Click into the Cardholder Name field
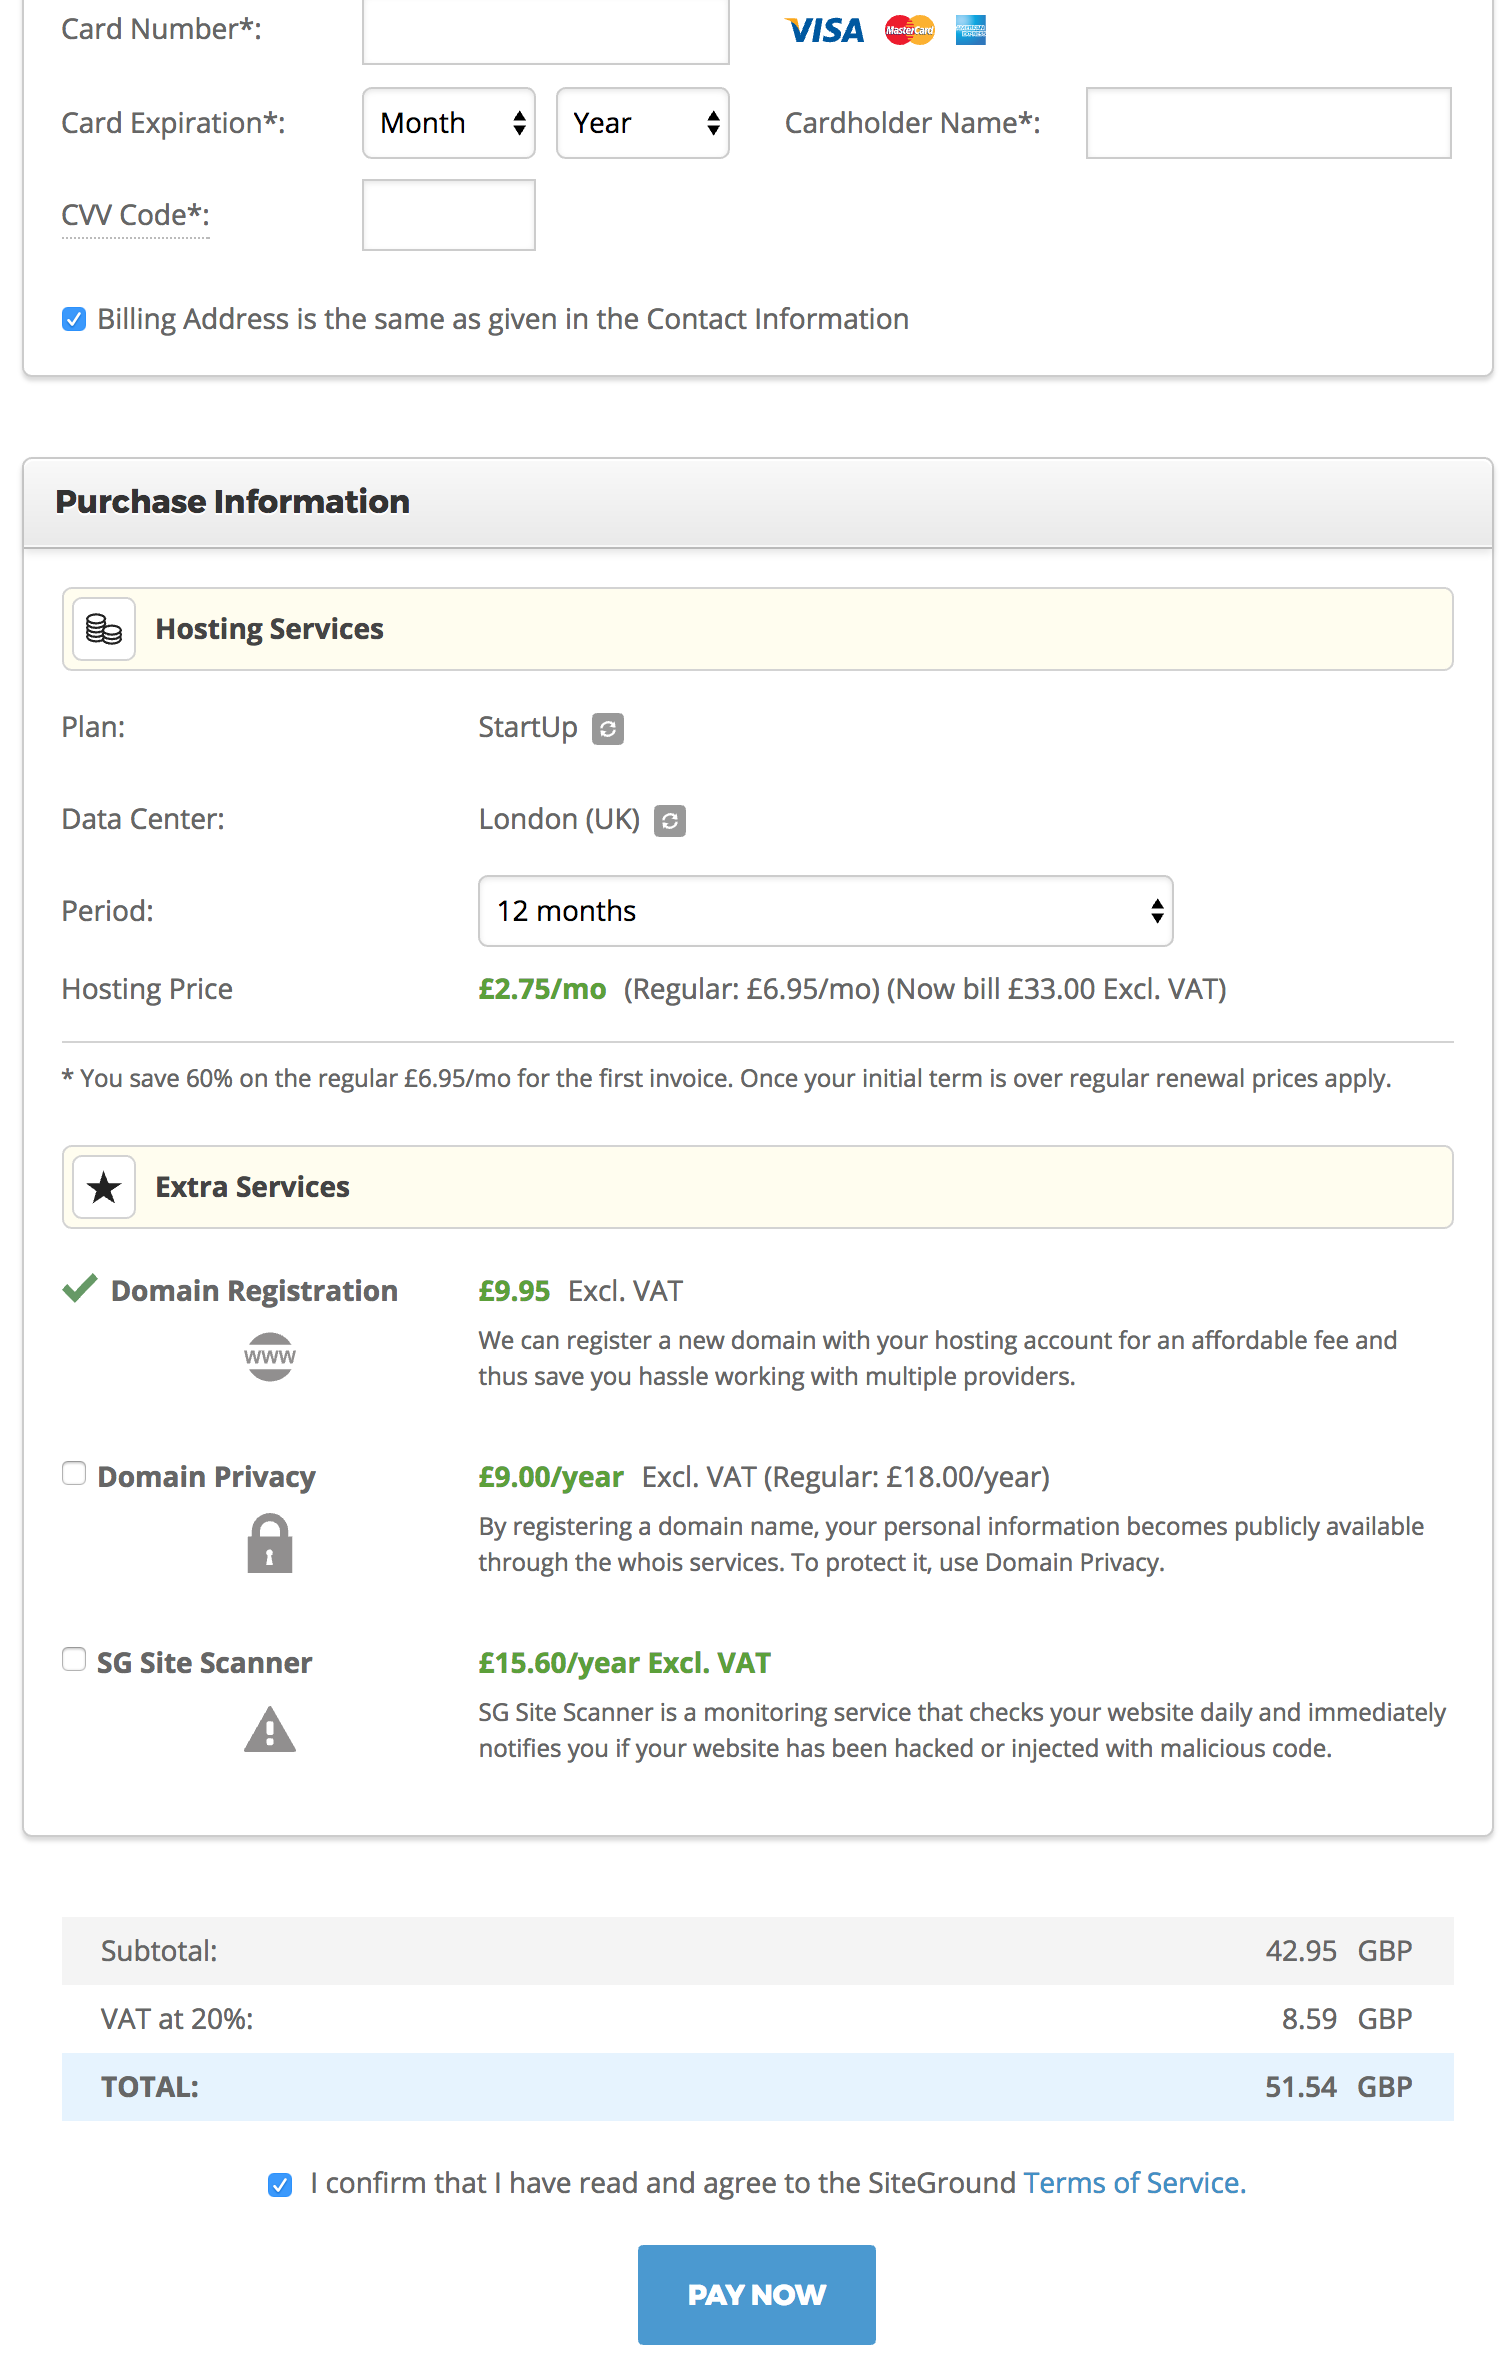This screenshot has width=1506, height=2353. (x=1268, y=123)
